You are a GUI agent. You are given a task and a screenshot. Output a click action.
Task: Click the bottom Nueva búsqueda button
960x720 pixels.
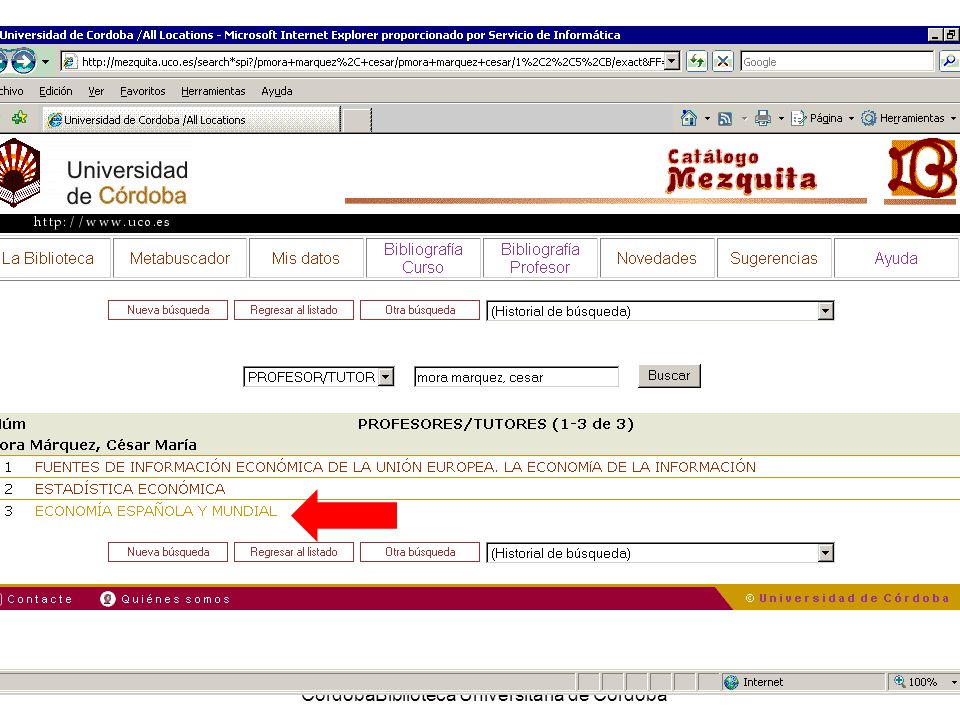pos(168,552)
